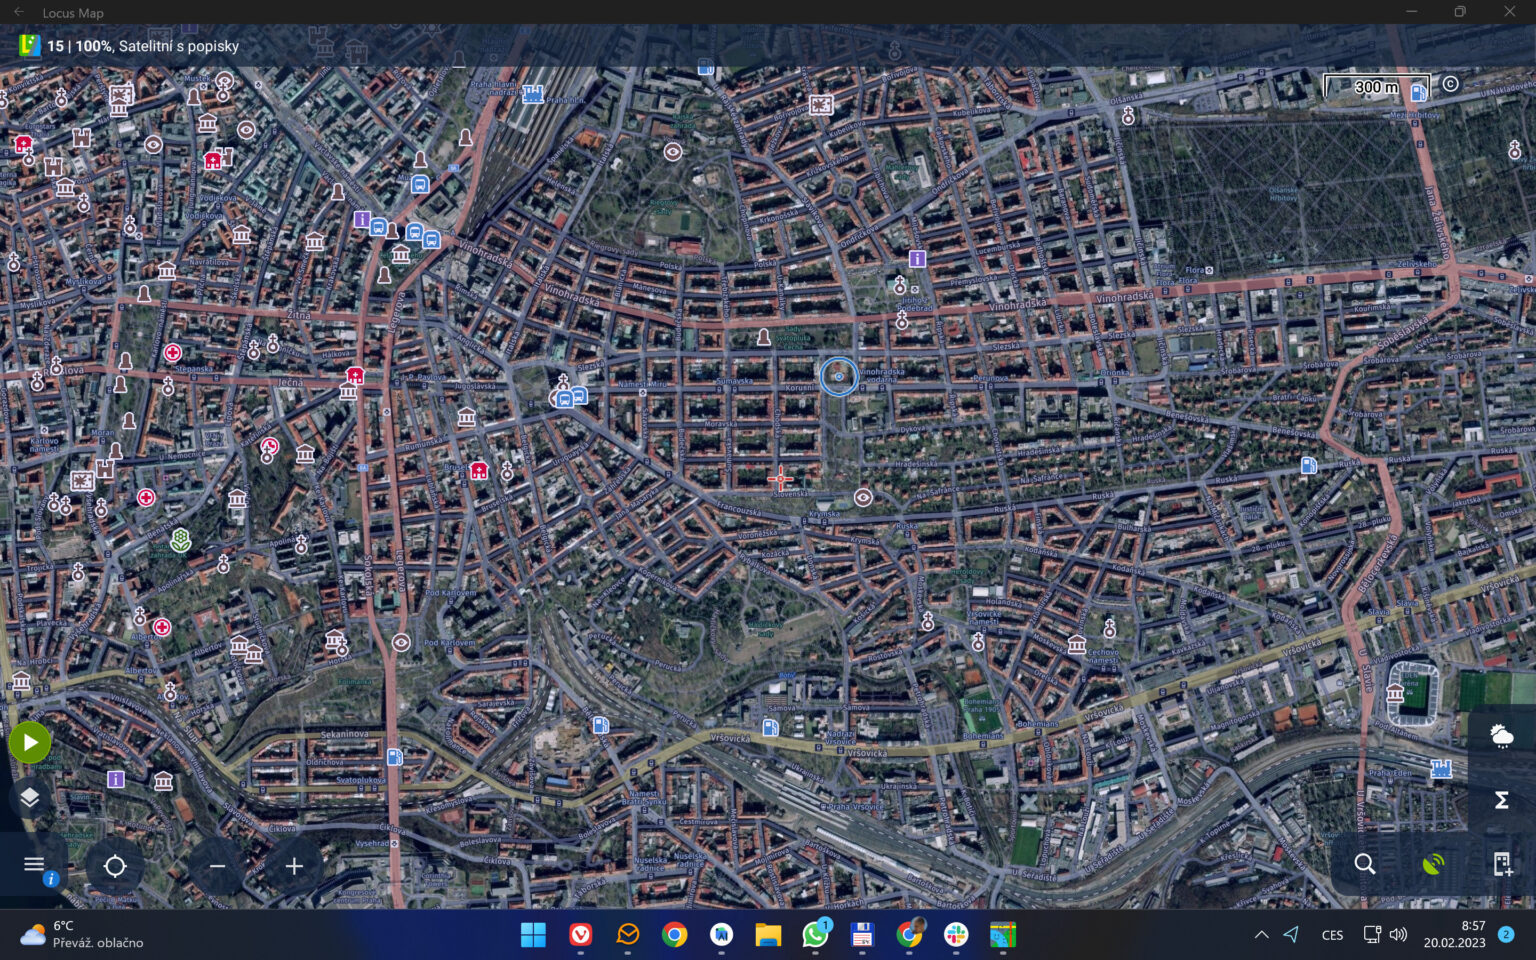The image size is (1536, 960).
Task: Open the main hamburger menu
Action: [x=34, y=864]
